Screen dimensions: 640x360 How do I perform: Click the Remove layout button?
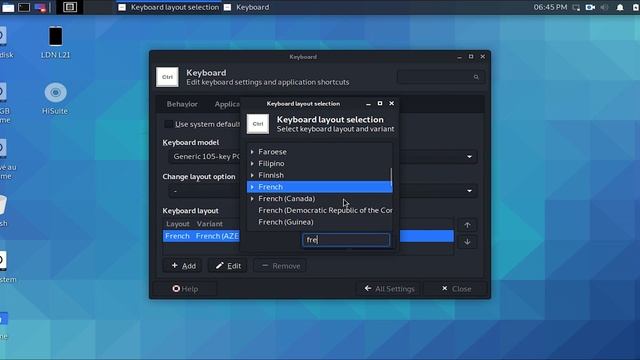click(281, 266)
